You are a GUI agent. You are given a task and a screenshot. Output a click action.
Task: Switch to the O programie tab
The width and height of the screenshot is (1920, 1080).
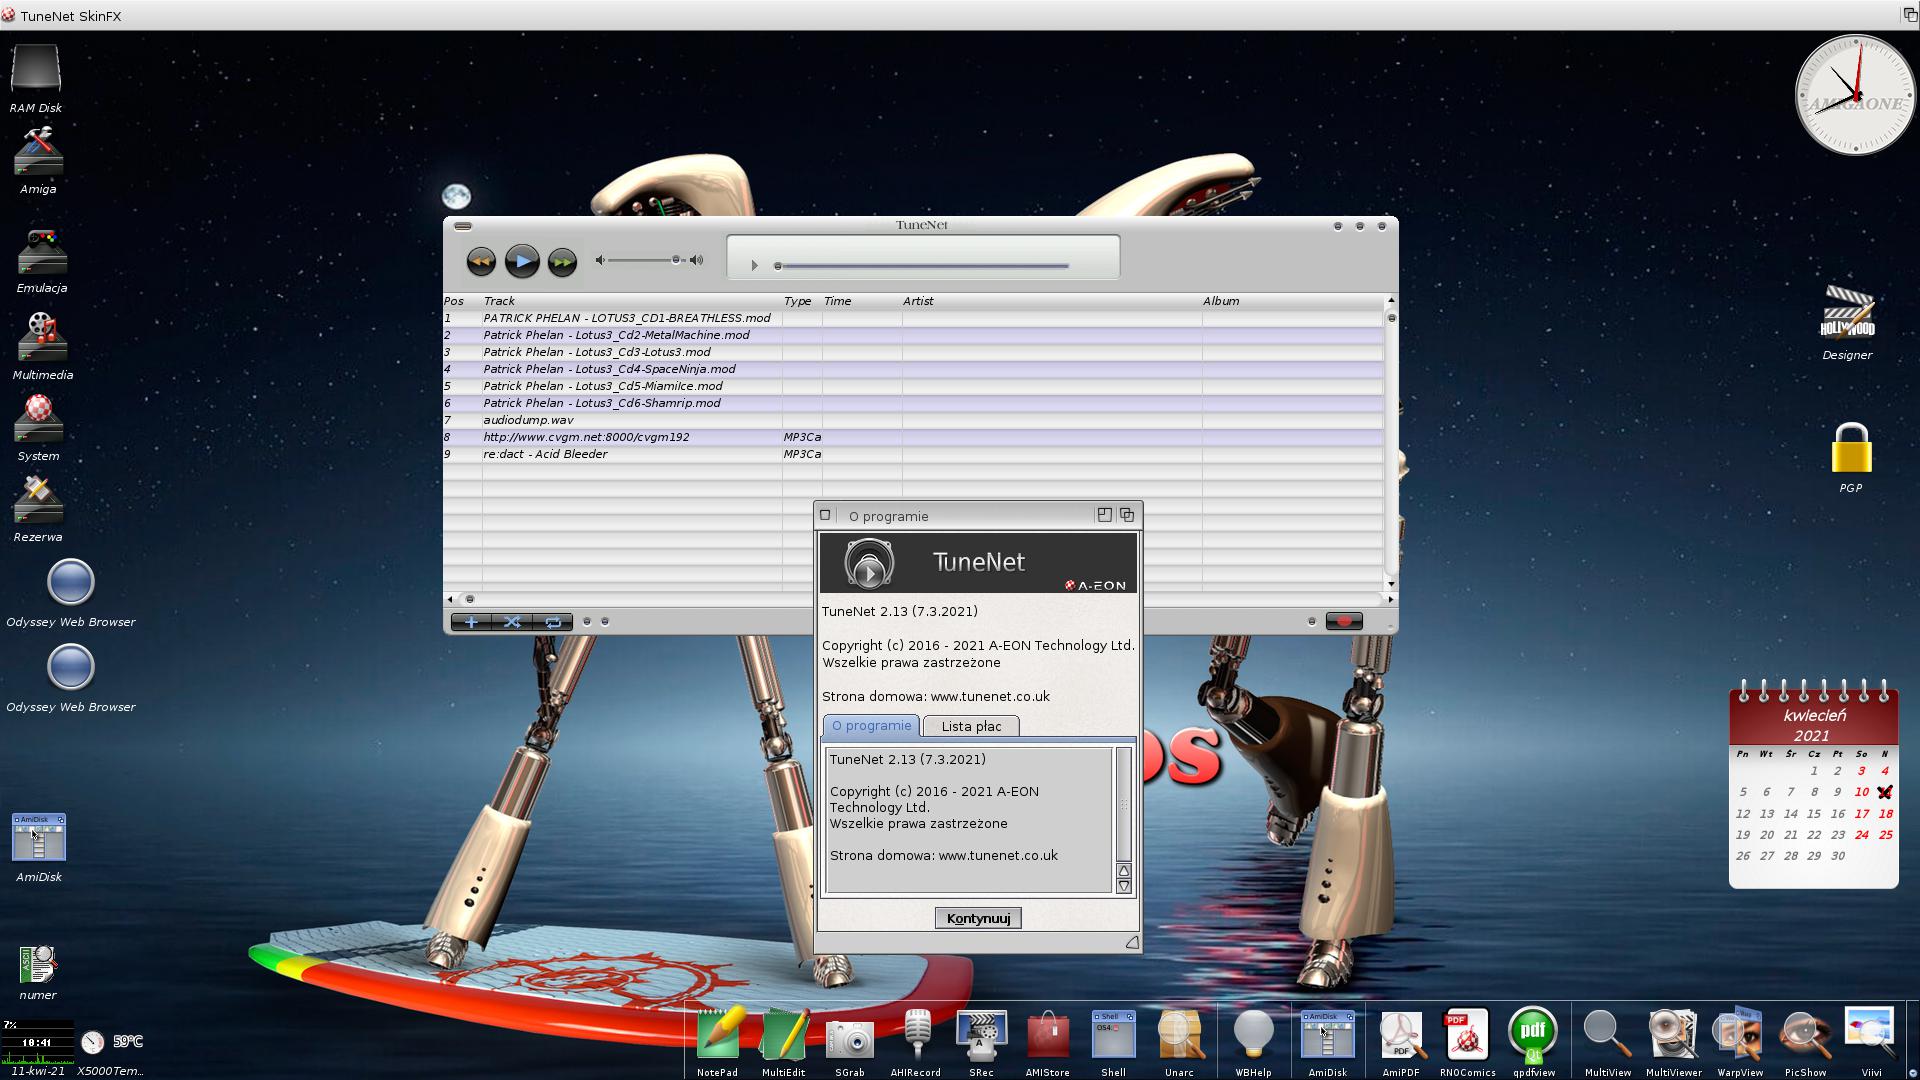pyautogui.click(x=871, y=726)
